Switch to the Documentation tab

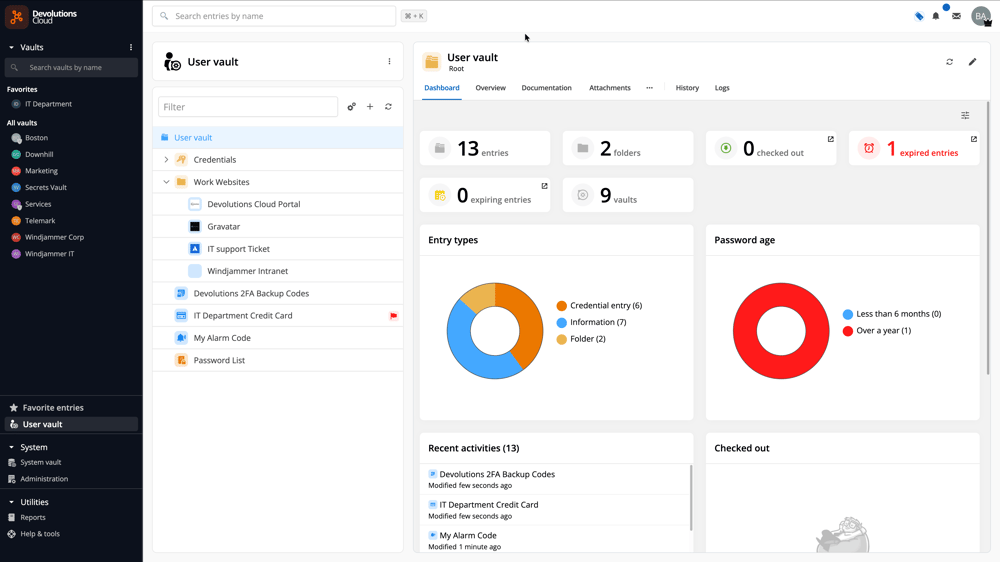click(x=547, y=88)
